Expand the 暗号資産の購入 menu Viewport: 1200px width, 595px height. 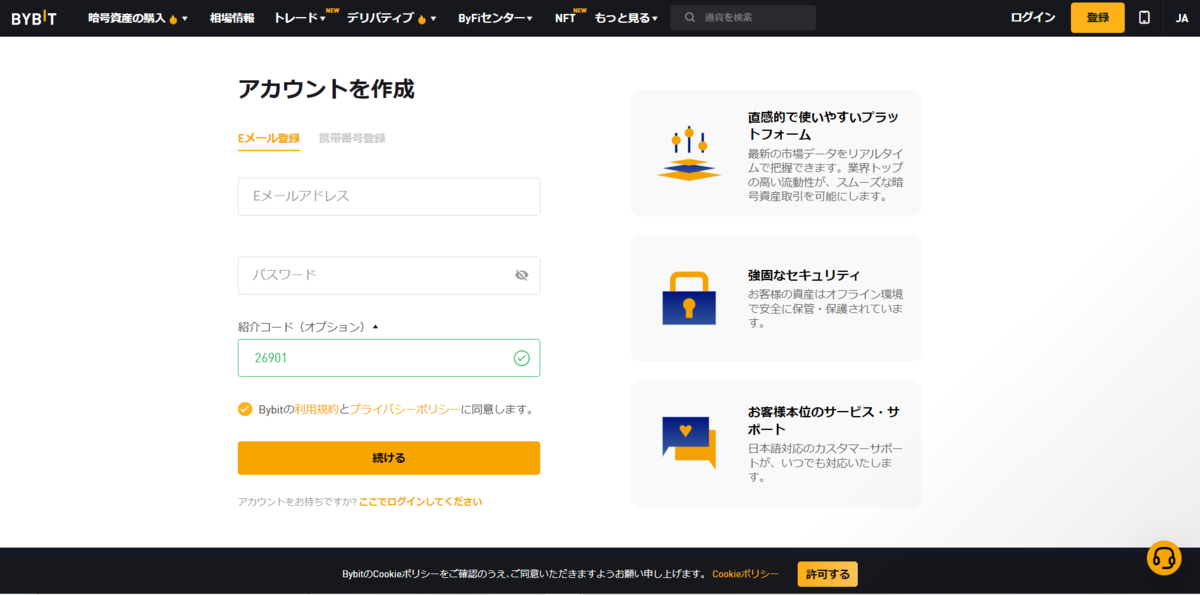138,18
